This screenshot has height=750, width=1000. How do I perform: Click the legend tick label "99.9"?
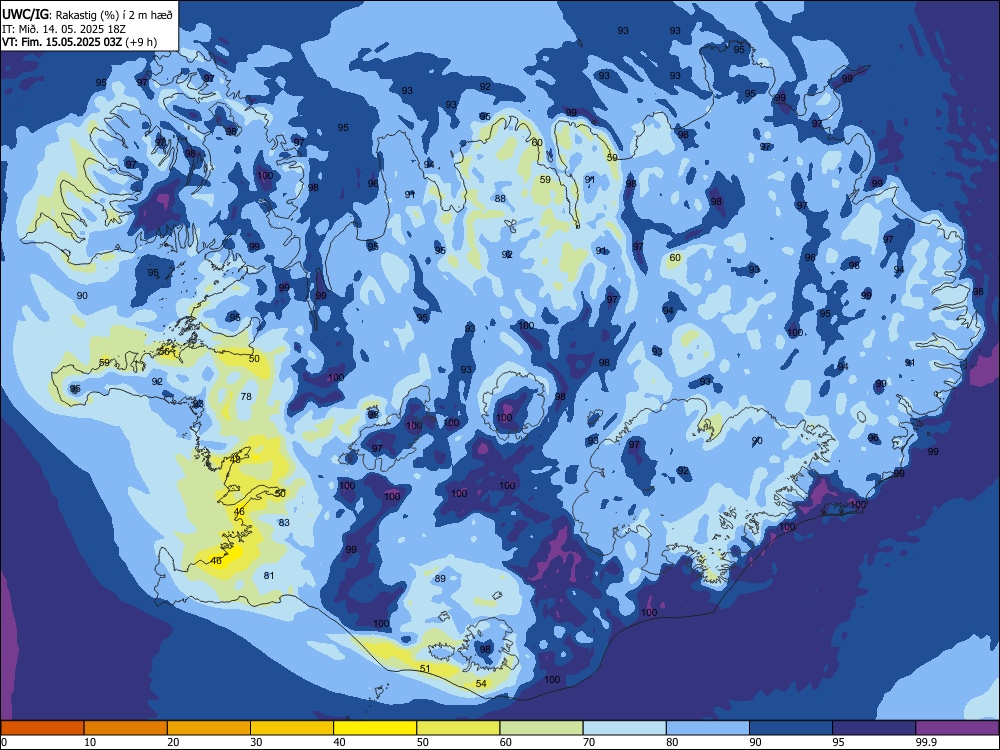pyautogui.click(x=926, y=742)
